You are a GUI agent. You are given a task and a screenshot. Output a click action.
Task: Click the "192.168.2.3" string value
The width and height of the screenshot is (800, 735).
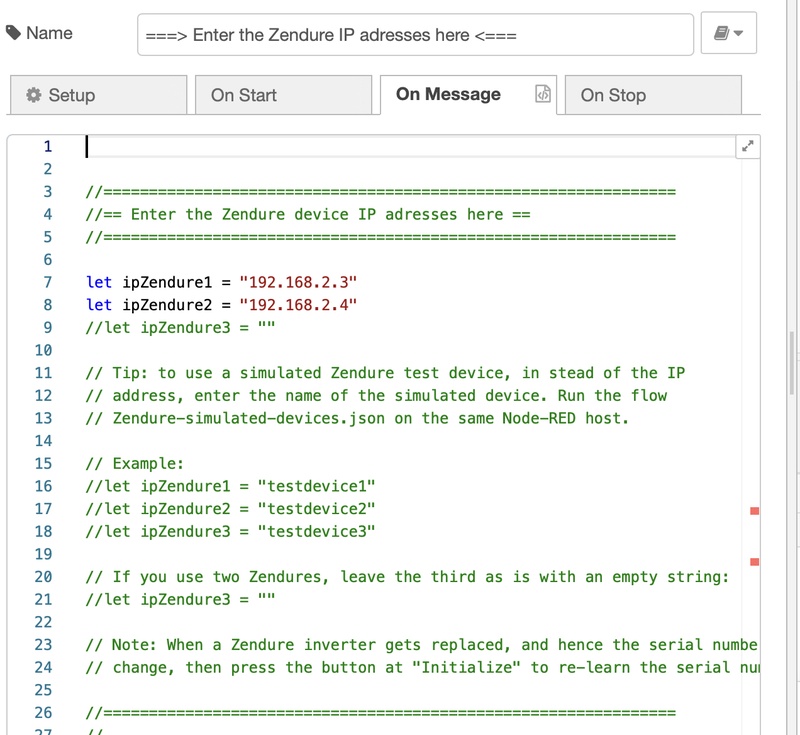298,282
